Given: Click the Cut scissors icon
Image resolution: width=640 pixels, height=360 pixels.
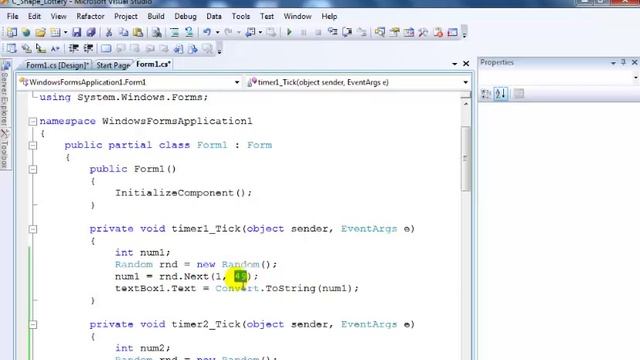Looking at the screenshot, I should [x=109, y=32].
